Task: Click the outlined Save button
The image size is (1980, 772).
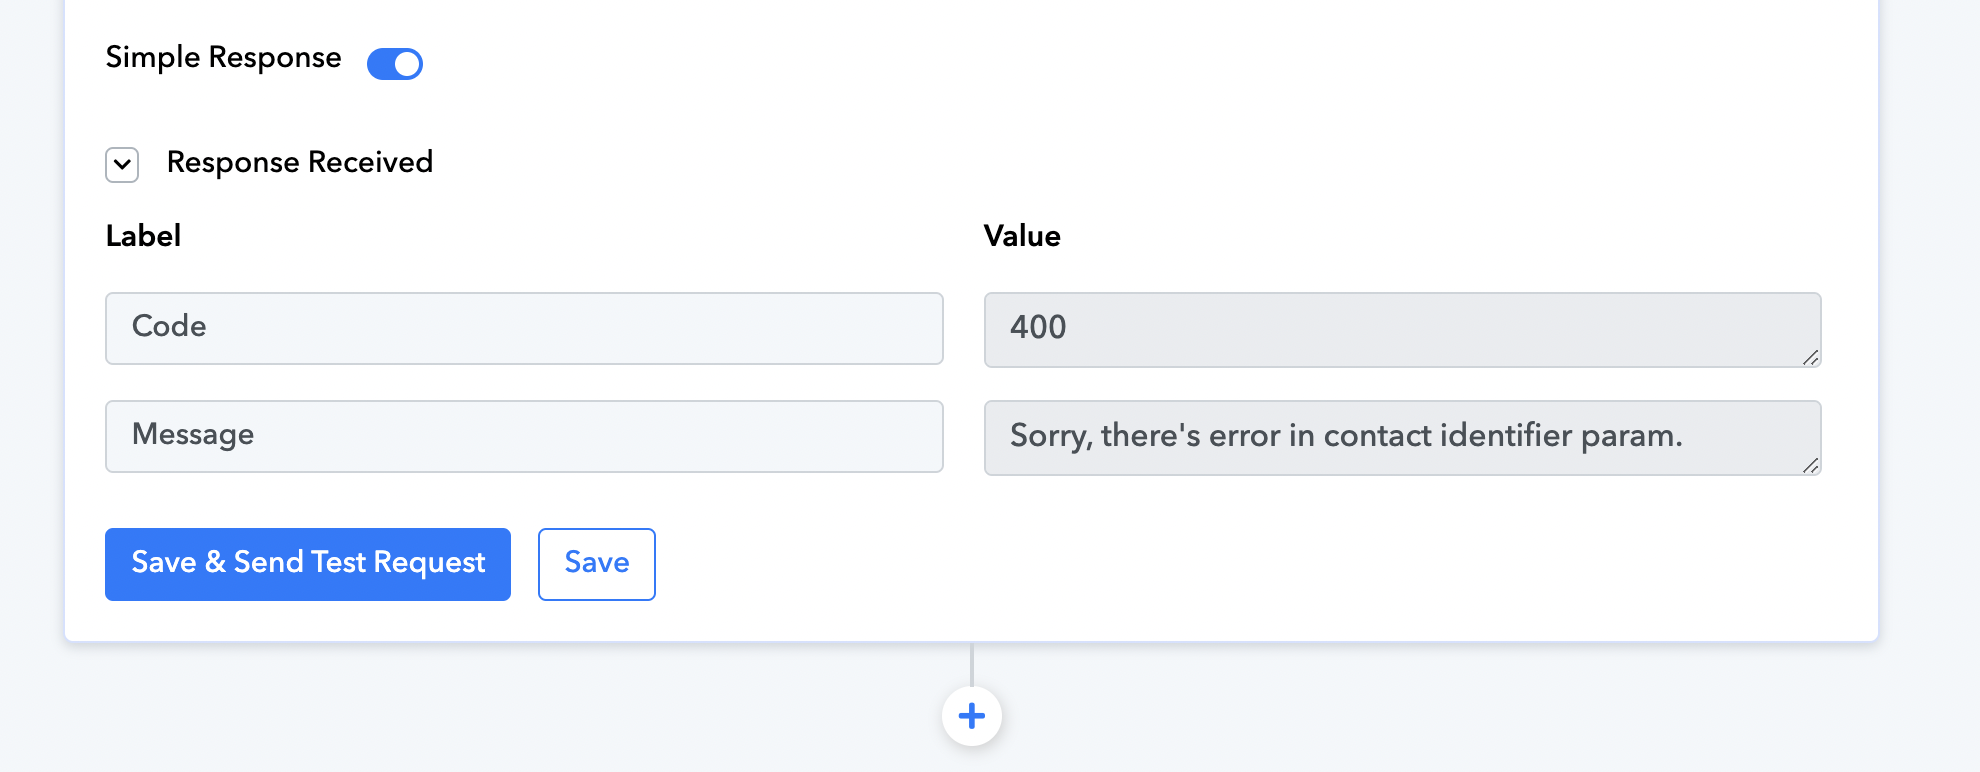Action: click(597, 564)
